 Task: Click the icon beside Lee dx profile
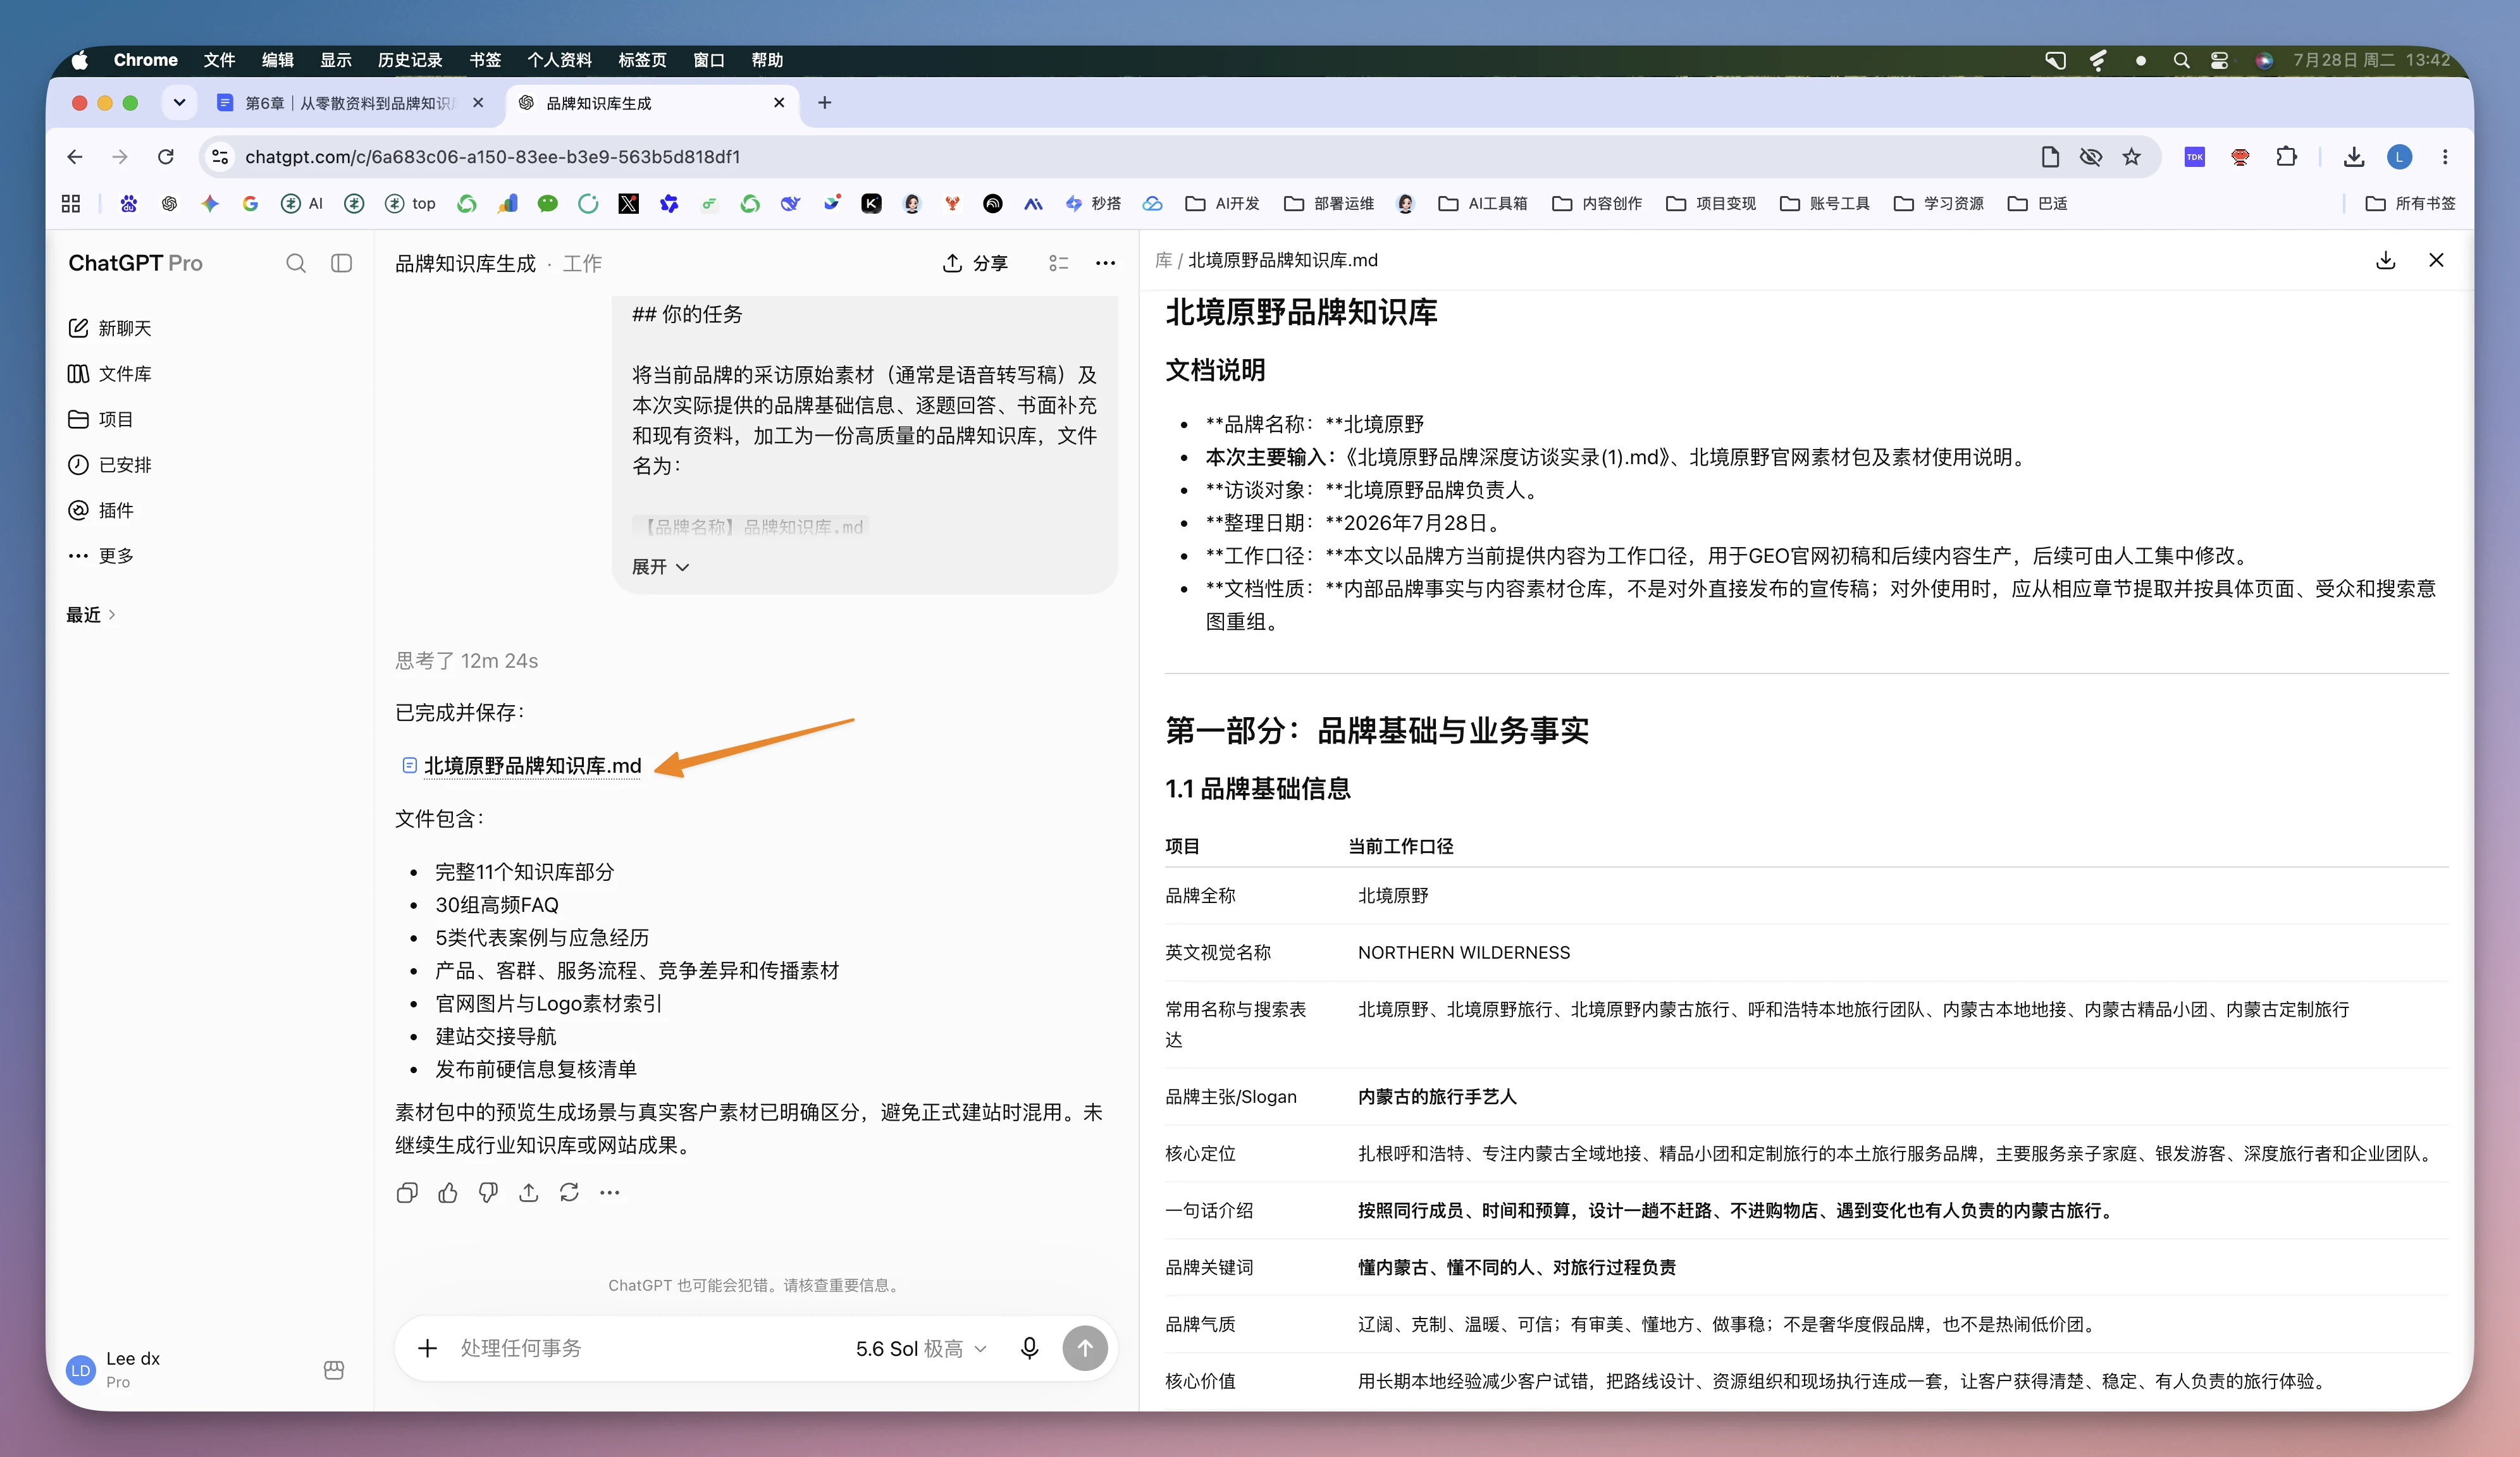[x=334, y=1369]
